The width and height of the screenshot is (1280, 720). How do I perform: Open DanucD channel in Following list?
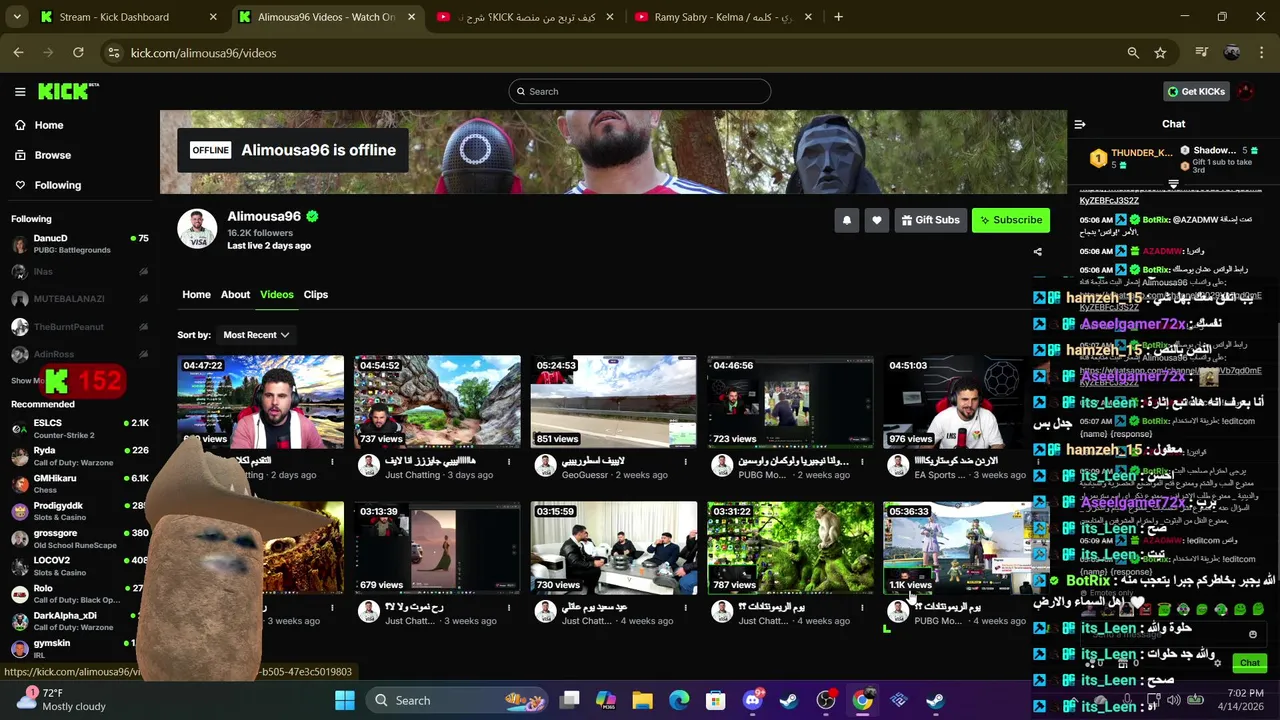pyautogui.click(x=79, y=243)
